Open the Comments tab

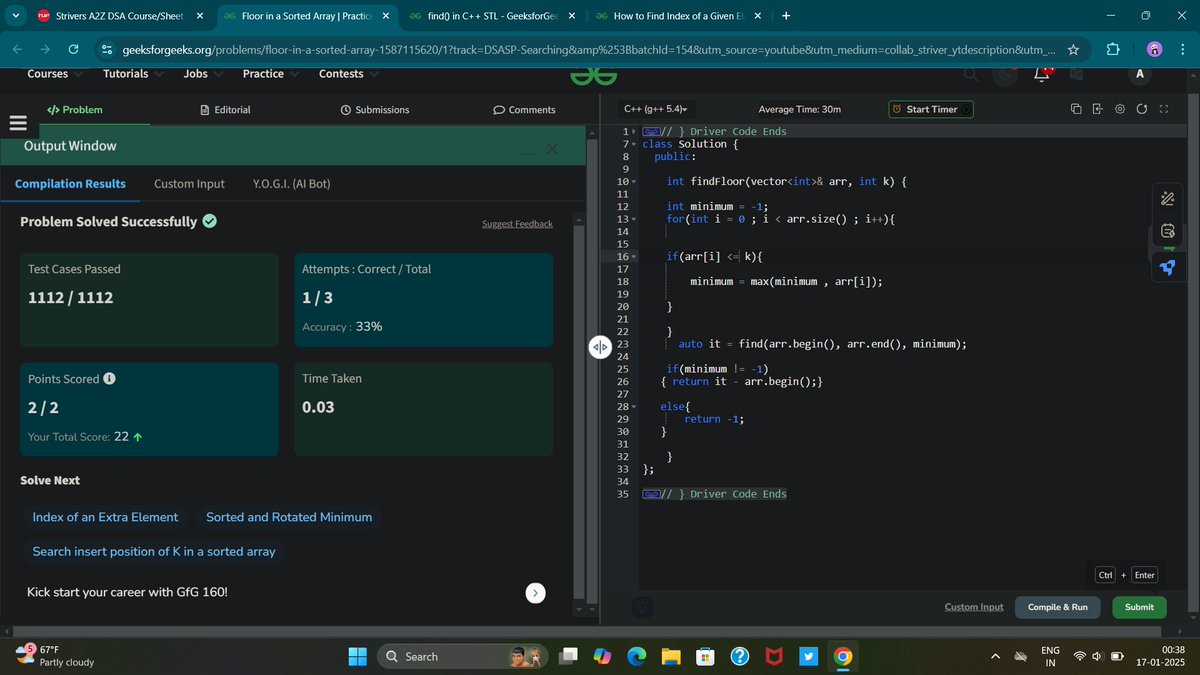coord(524,110)
